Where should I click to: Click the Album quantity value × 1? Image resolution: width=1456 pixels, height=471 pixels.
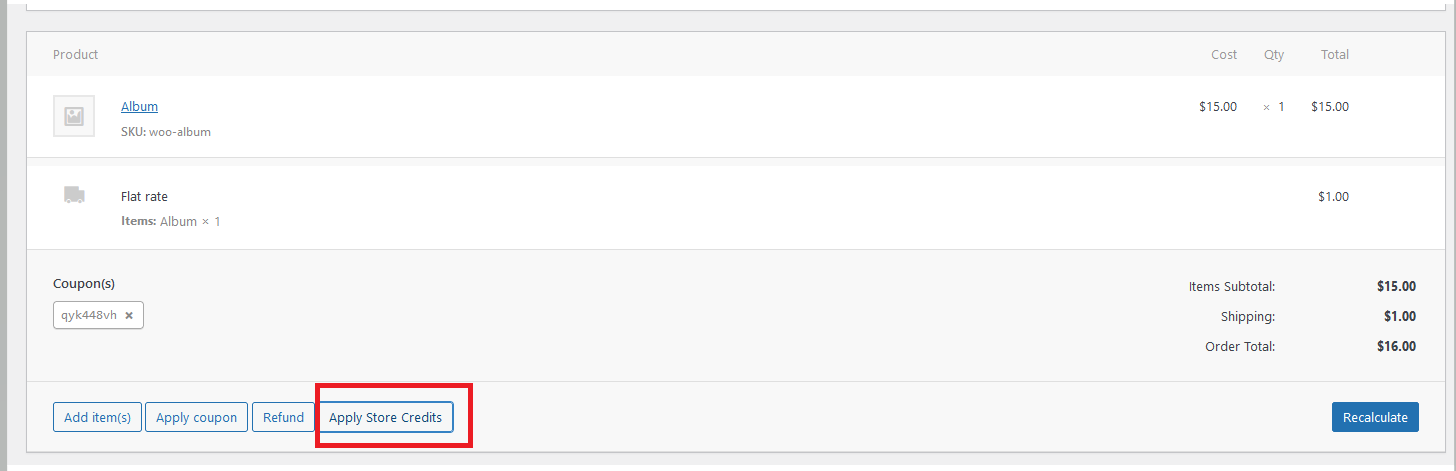tap(1274, 107)
